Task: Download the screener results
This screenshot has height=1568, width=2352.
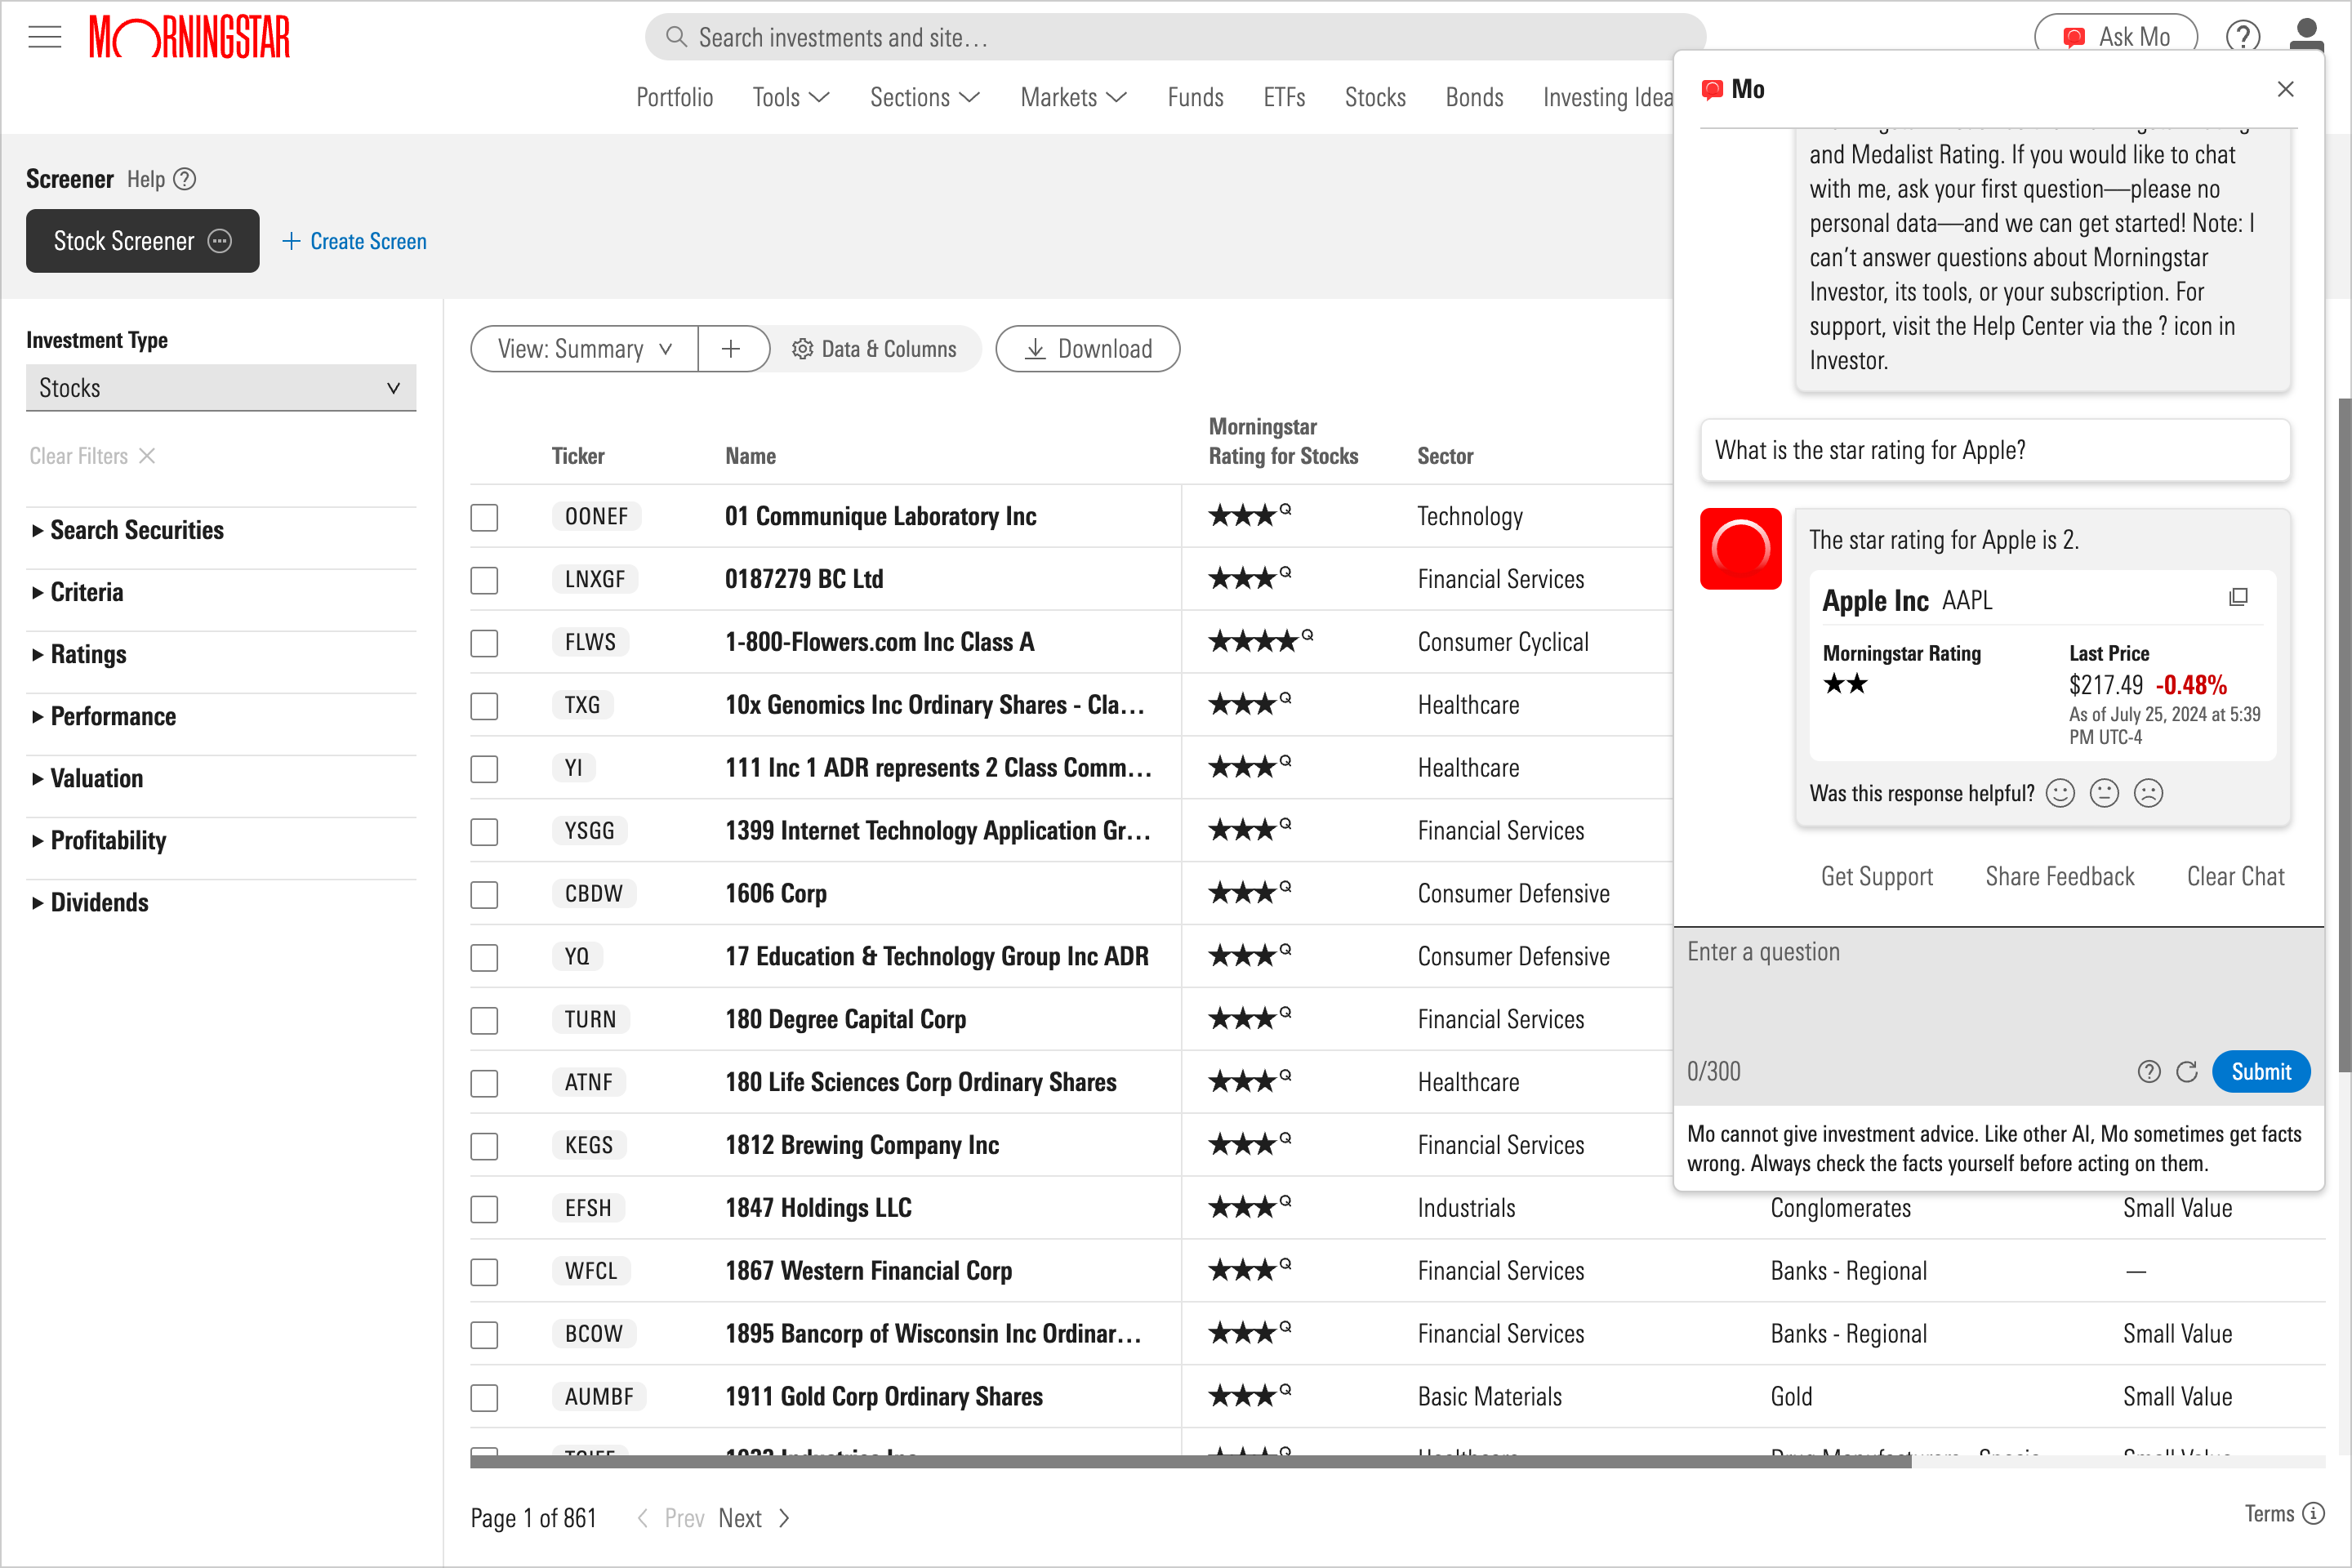Action: coord(1087,349)
